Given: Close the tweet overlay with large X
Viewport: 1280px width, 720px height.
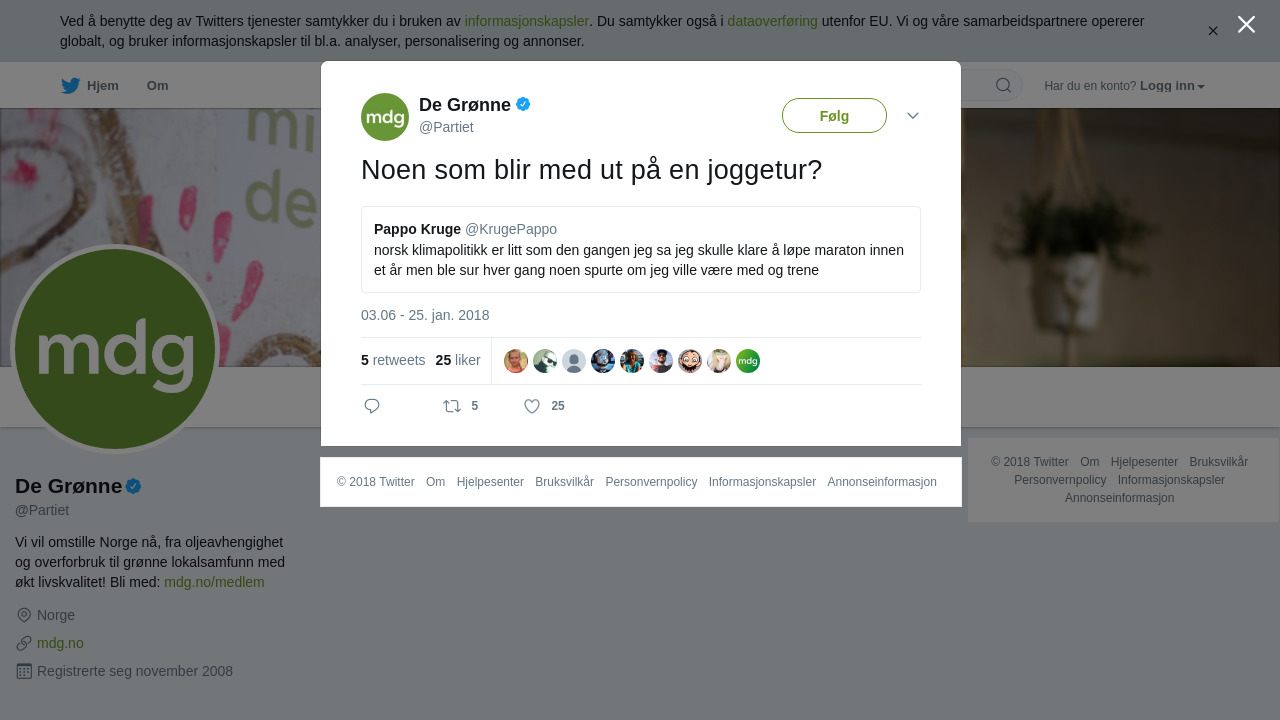Looking at the screenshot, I should [1246, 24].
